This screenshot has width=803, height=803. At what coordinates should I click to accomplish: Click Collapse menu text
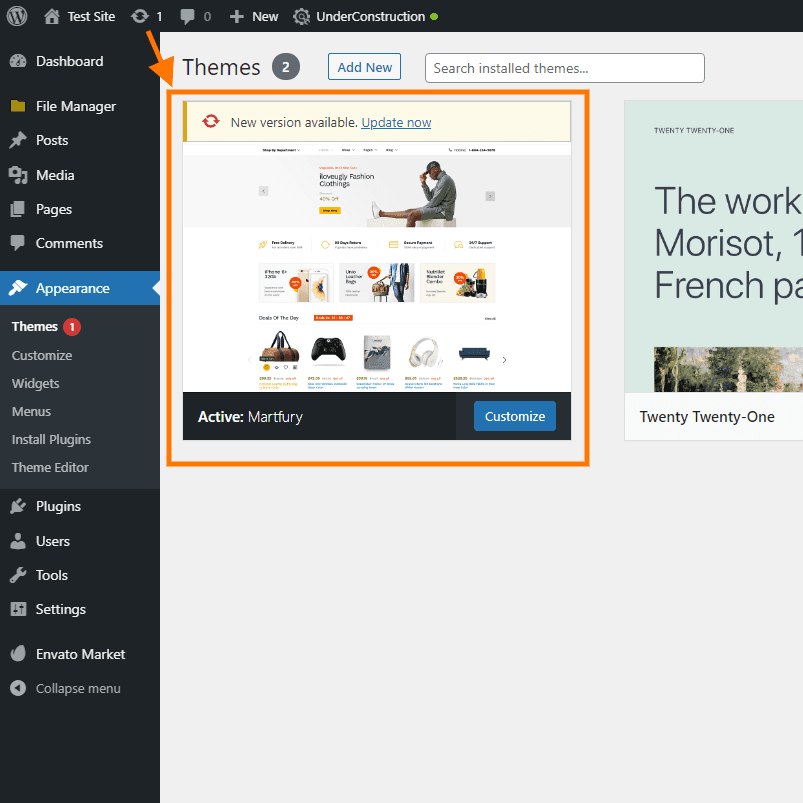[78, 689]
